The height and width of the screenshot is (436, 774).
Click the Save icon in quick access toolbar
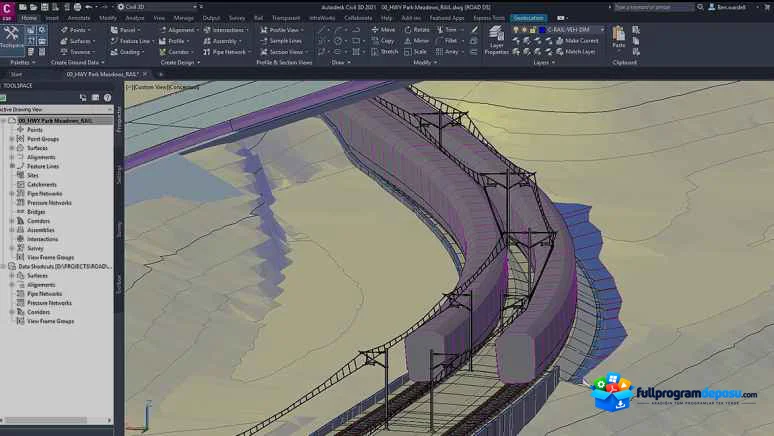pos(44,7)
